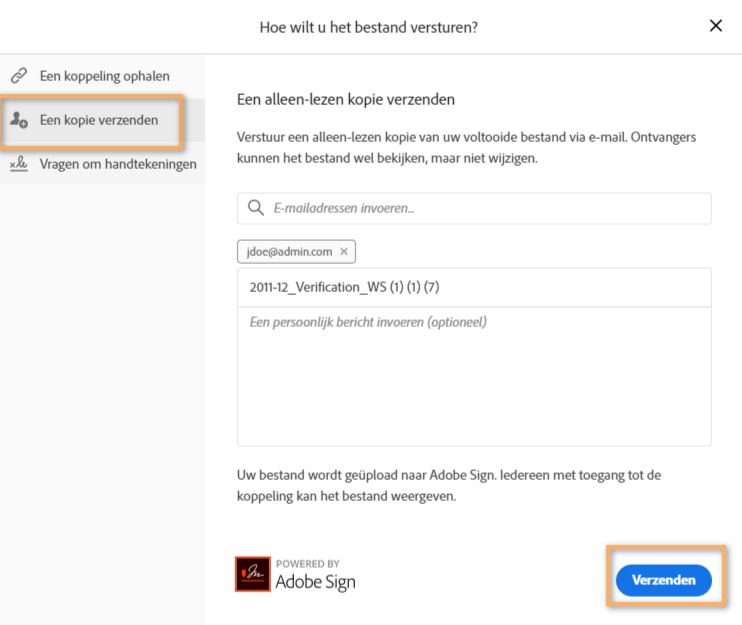Click the red Adobe Sign logo icon
742x625 pixels.
252,573
